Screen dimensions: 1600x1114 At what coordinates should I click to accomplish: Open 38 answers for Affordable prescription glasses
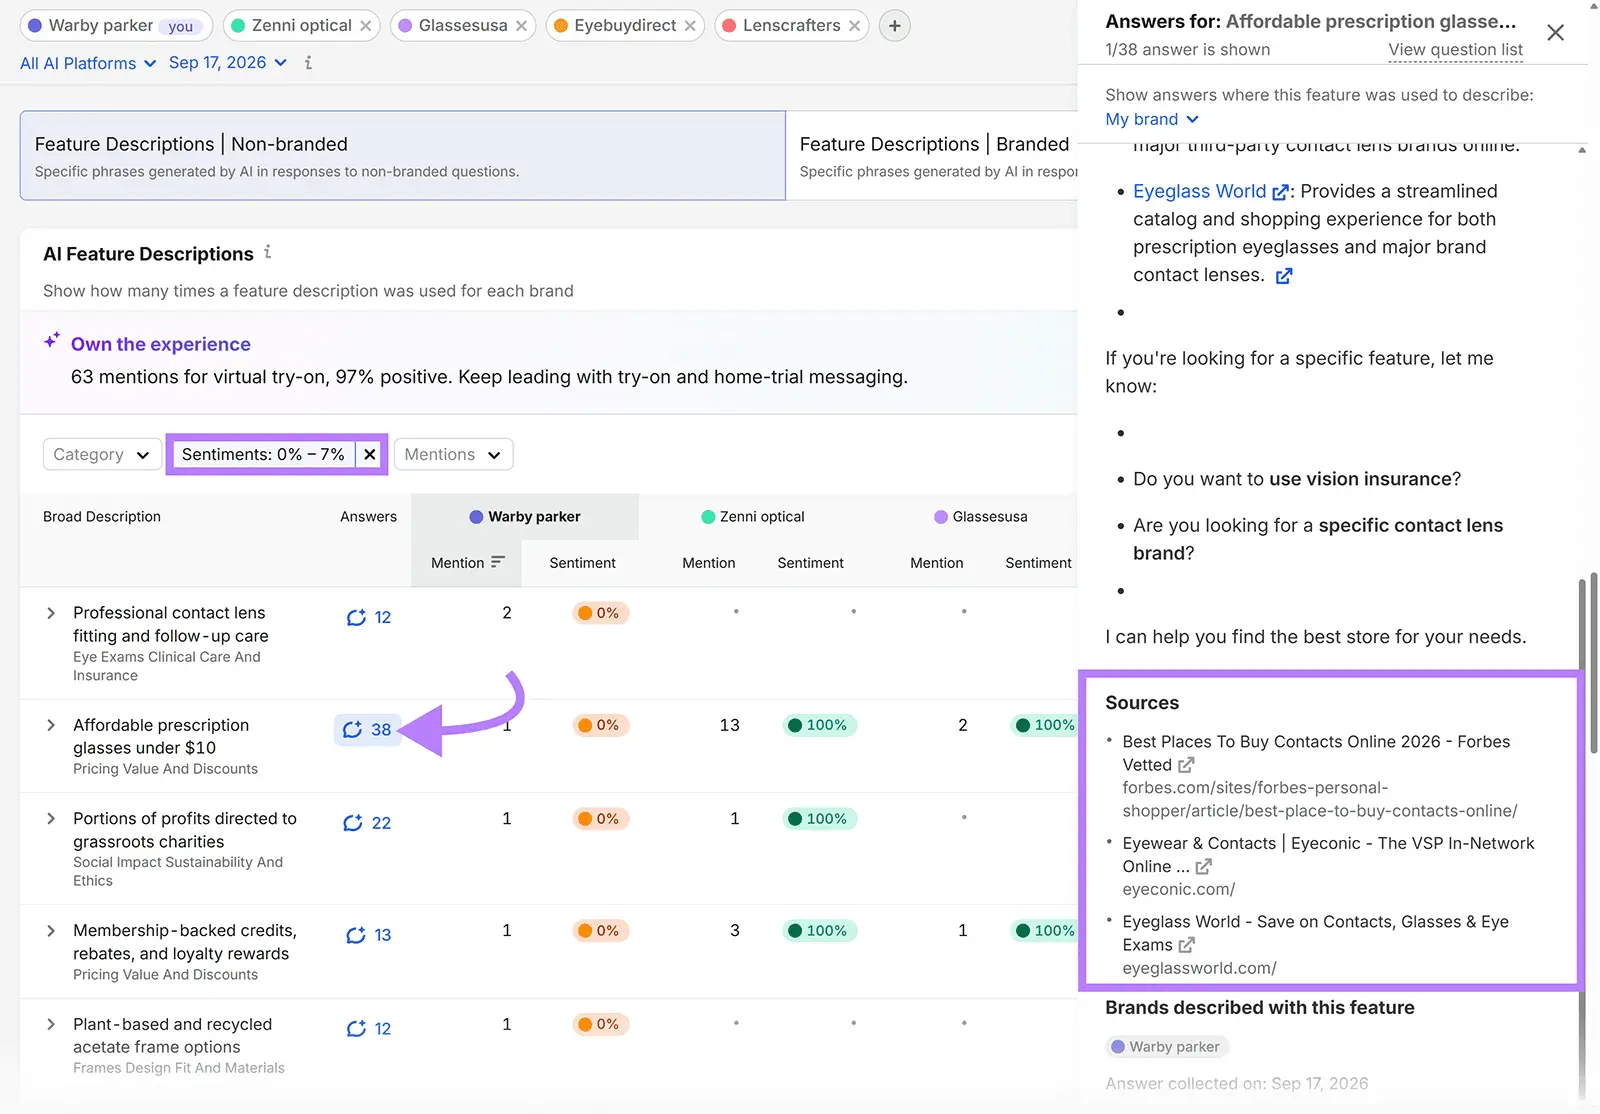367,730
